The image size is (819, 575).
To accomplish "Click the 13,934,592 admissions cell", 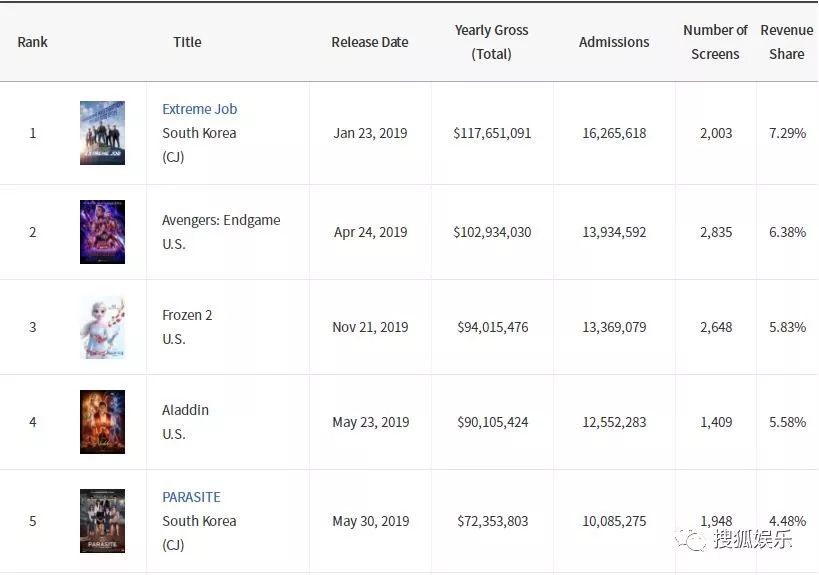I will point(614,232).
